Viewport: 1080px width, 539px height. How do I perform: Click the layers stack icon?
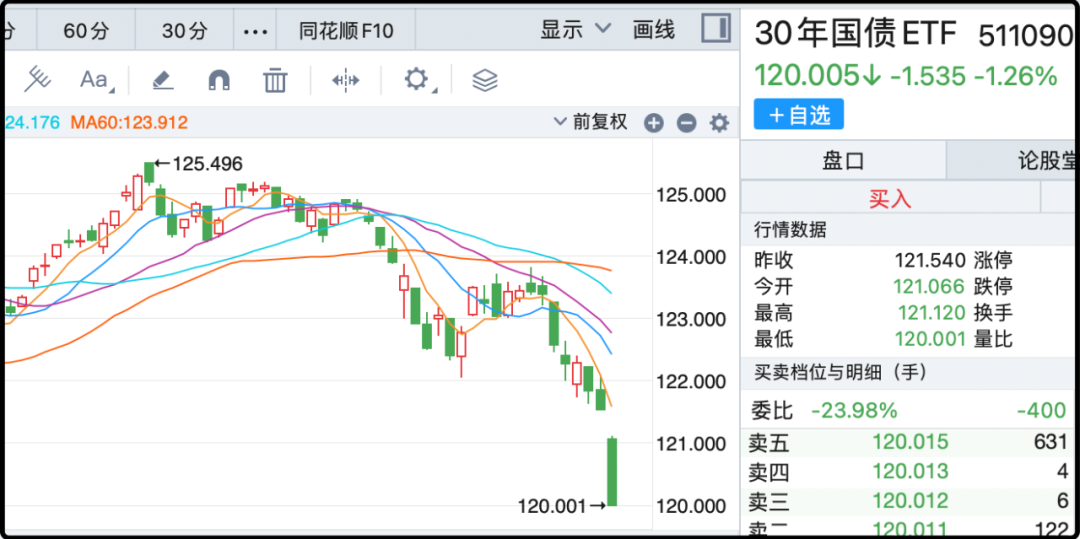485,79
